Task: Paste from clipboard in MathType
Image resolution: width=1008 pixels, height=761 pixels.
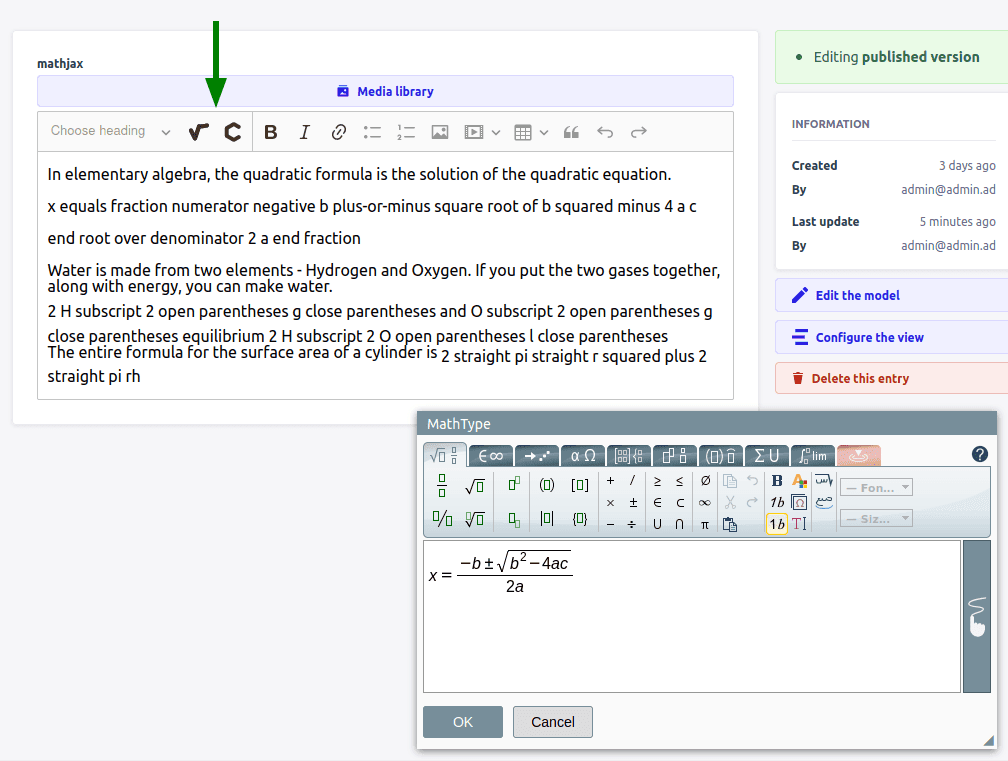Action: [730, 524]
